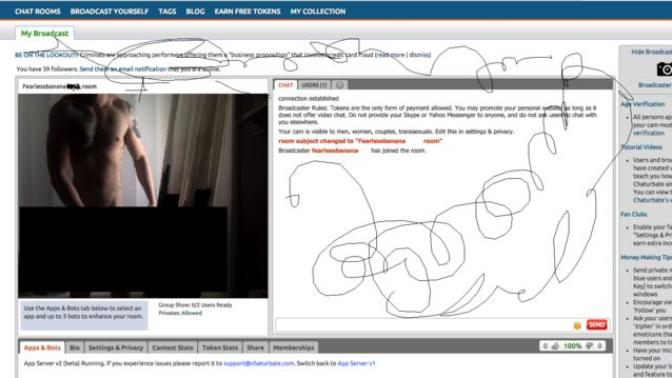Open the BROADCAST YOURSELF navigation item
The image size is (672, 378).
[x=109, y=12]
